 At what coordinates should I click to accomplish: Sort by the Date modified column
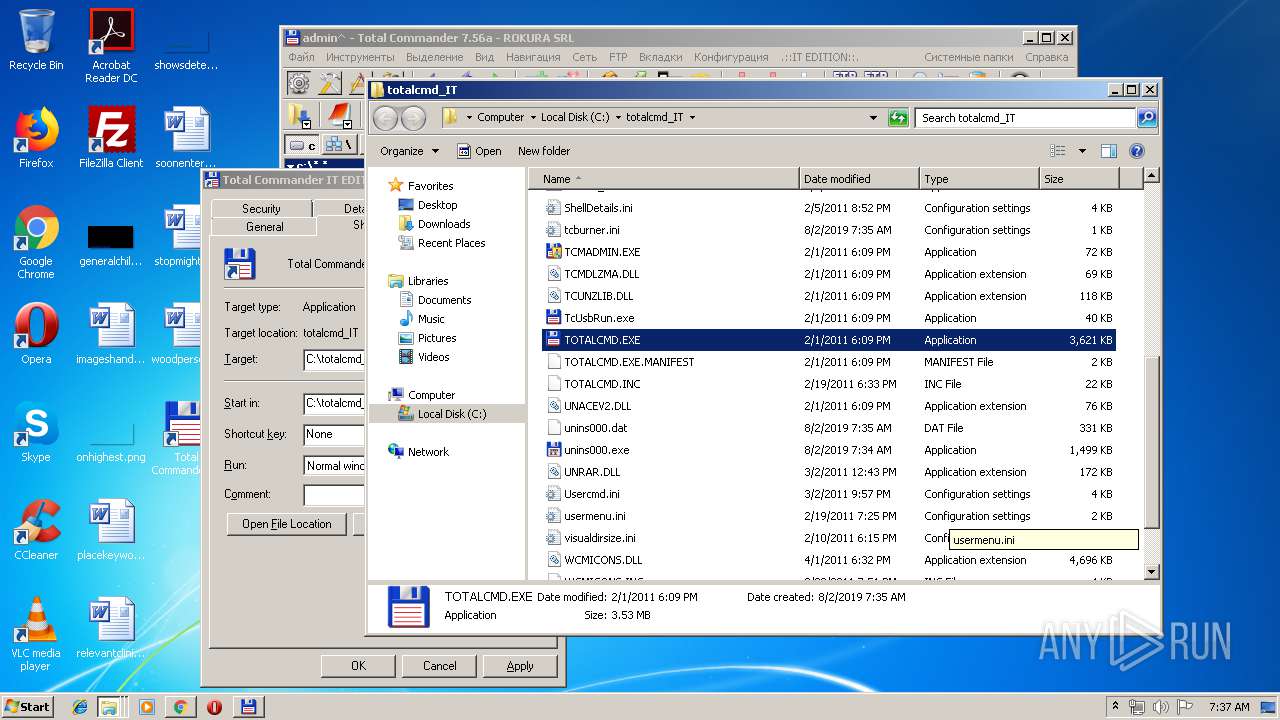(x=859, y=179)
